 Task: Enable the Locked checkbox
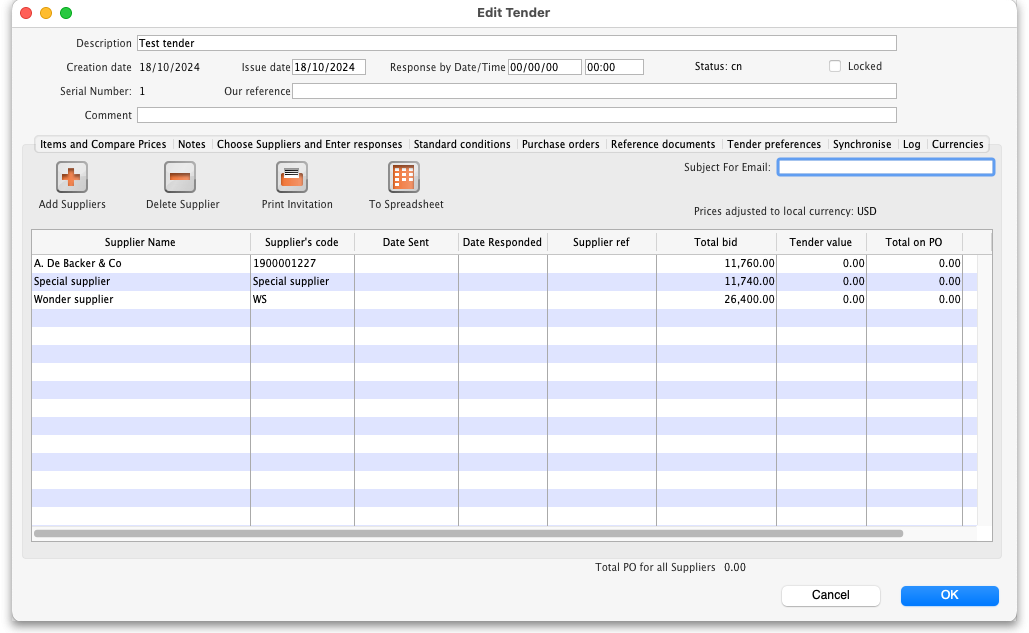[x=835, y=67]
